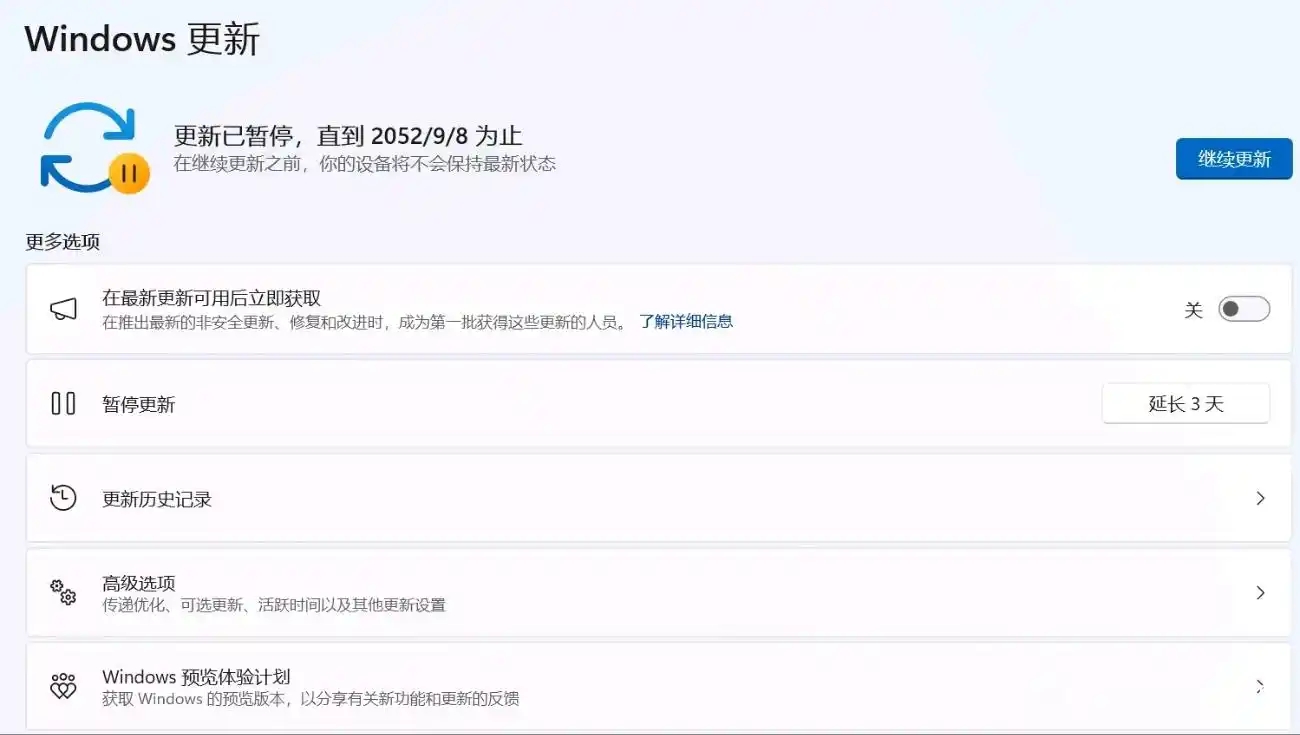The height and width of the screenshot is (735, 1300).
Task: Click the pause icon beside 暂停更新
Action: click(x=63, y=404)
